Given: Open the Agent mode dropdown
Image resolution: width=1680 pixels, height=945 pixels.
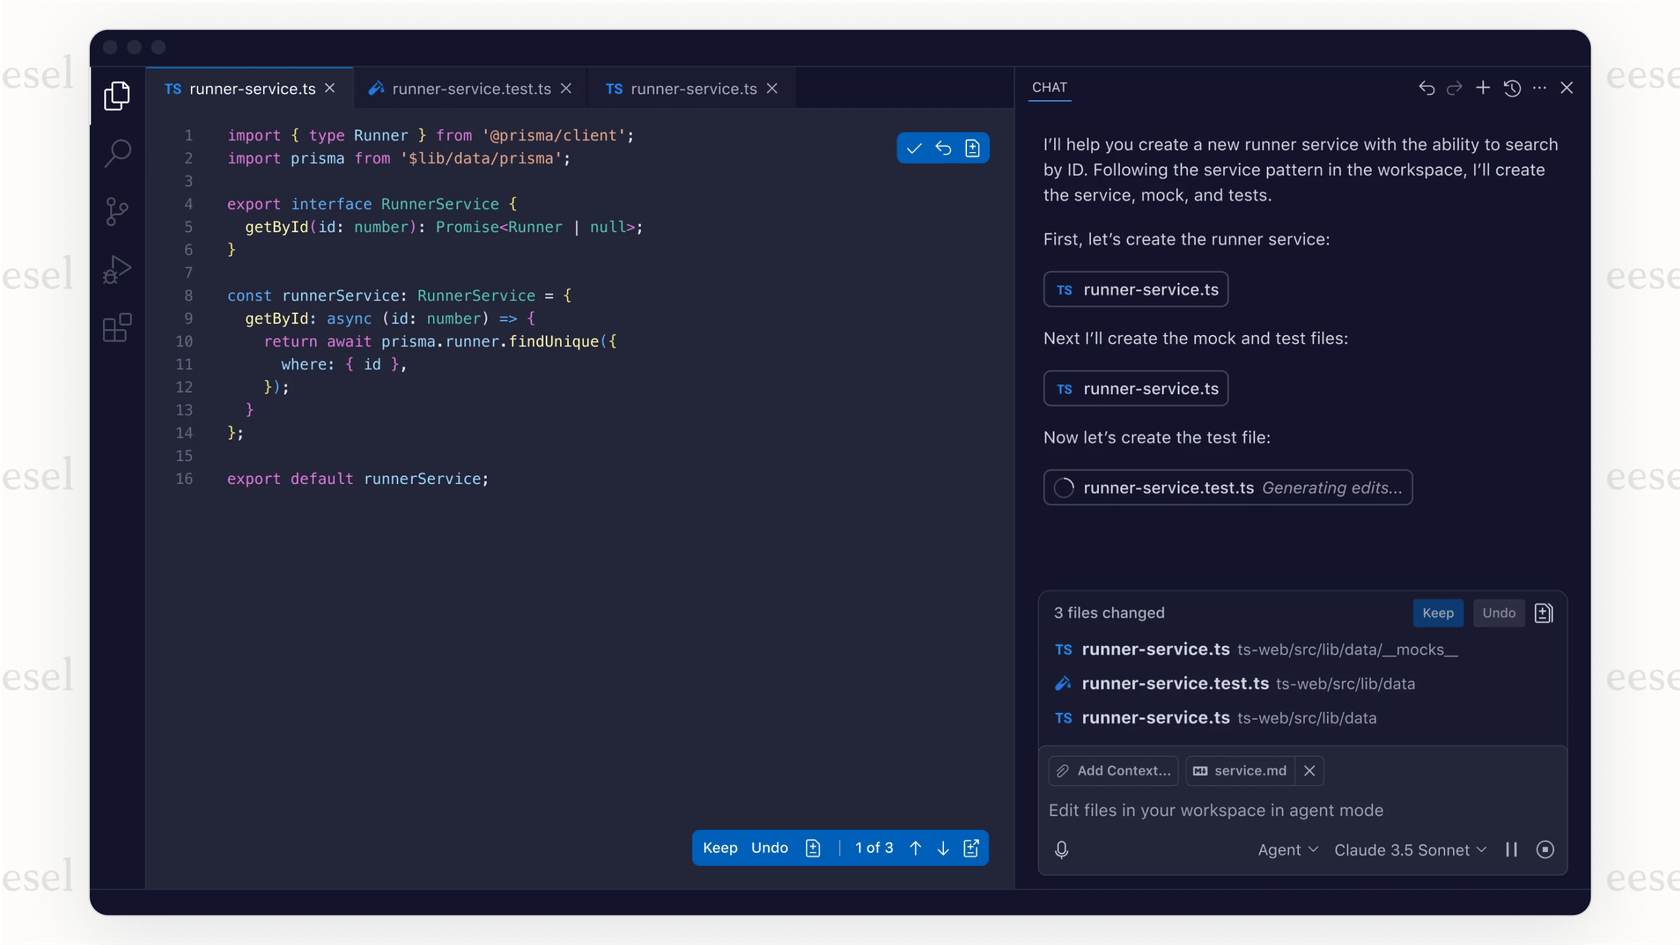Looking at the screenshot, I should click(1288, 849).
